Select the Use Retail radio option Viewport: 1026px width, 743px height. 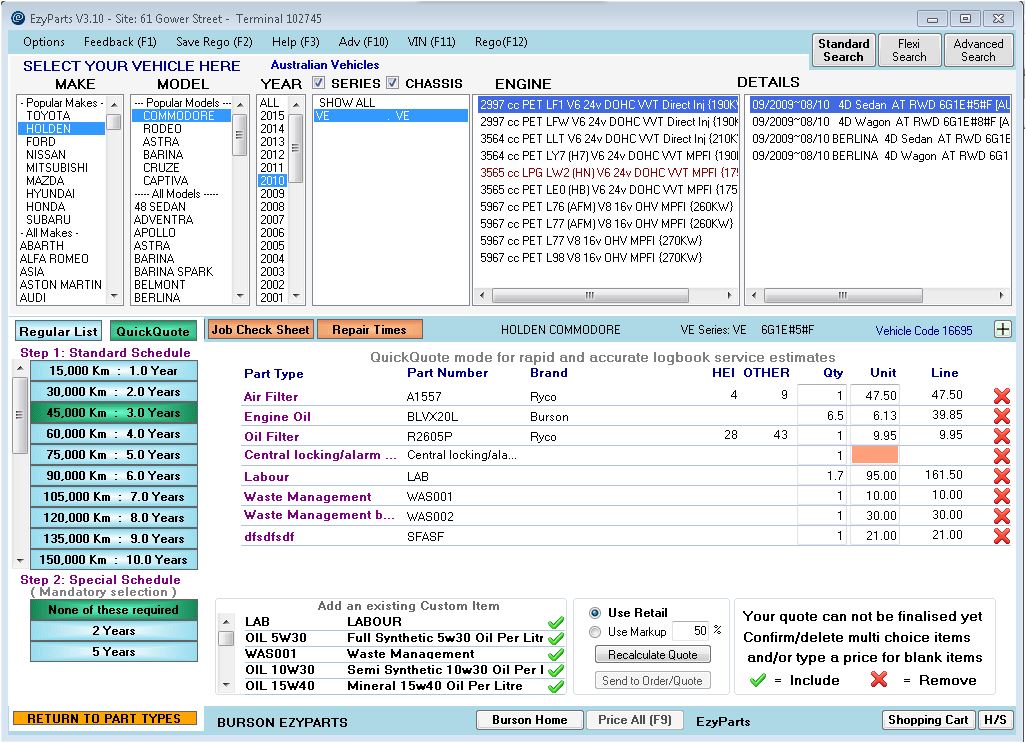click(595, 613)
